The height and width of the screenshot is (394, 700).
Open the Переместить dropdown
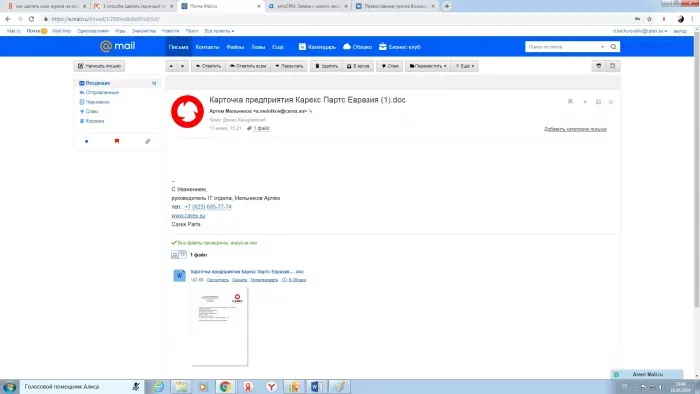point(428,66)
